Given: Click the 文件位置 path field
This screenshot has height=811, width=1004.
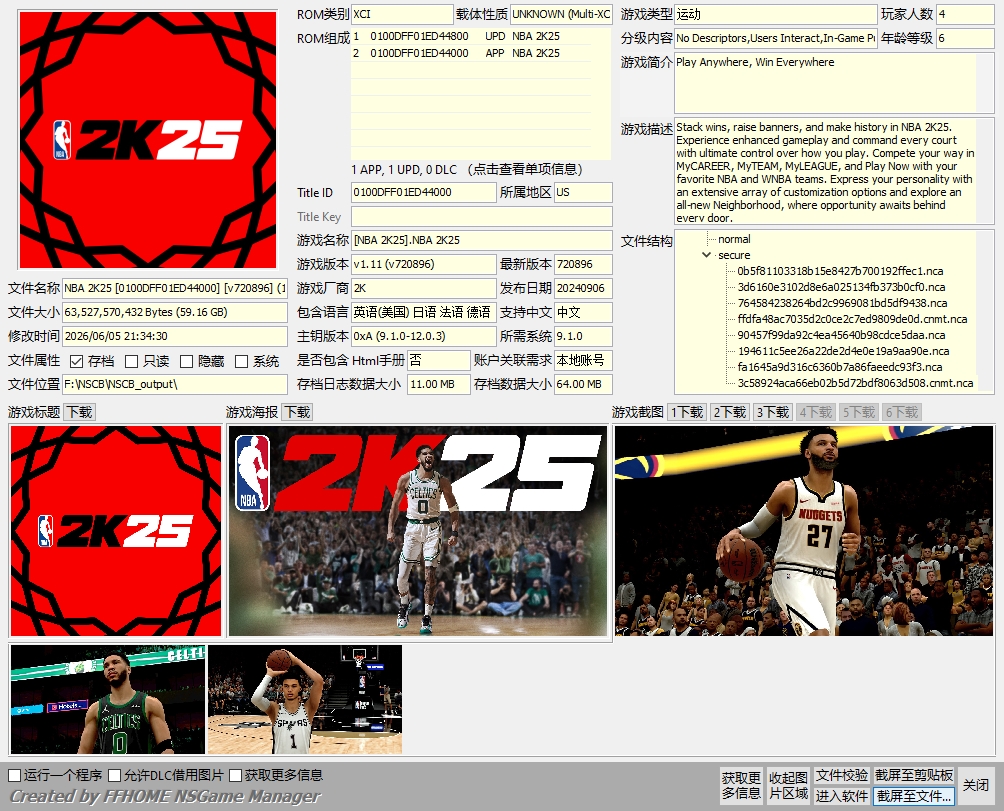Looking at the screenshot, I should [175, 385].
